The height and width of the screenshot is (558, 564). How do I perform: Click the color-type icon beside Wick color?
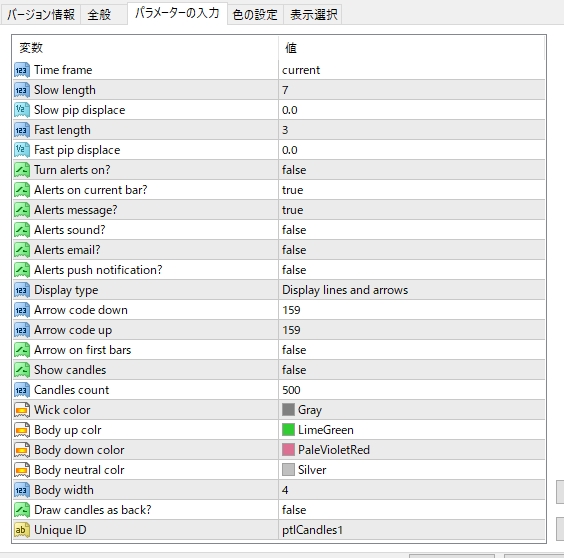click(22, 409)
